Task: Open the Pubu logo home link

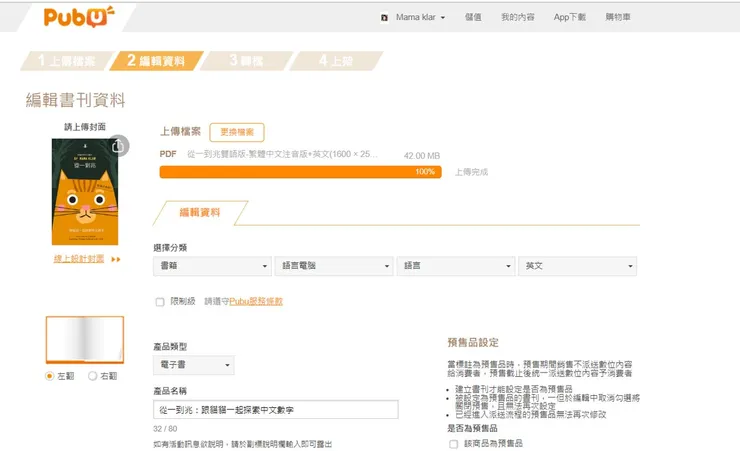Action: tap(79, 17)
